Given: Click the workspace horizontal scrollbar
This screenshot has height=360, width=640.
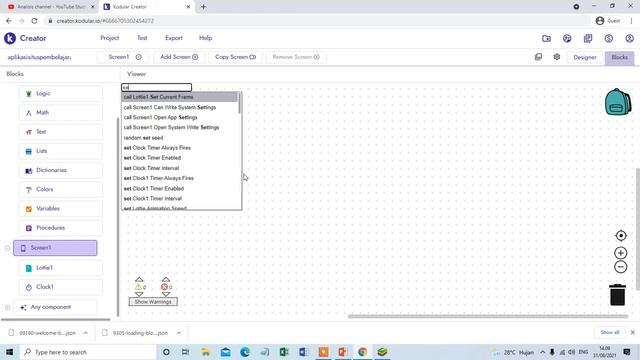Looking at the screenshot, I should click(488, 316).
